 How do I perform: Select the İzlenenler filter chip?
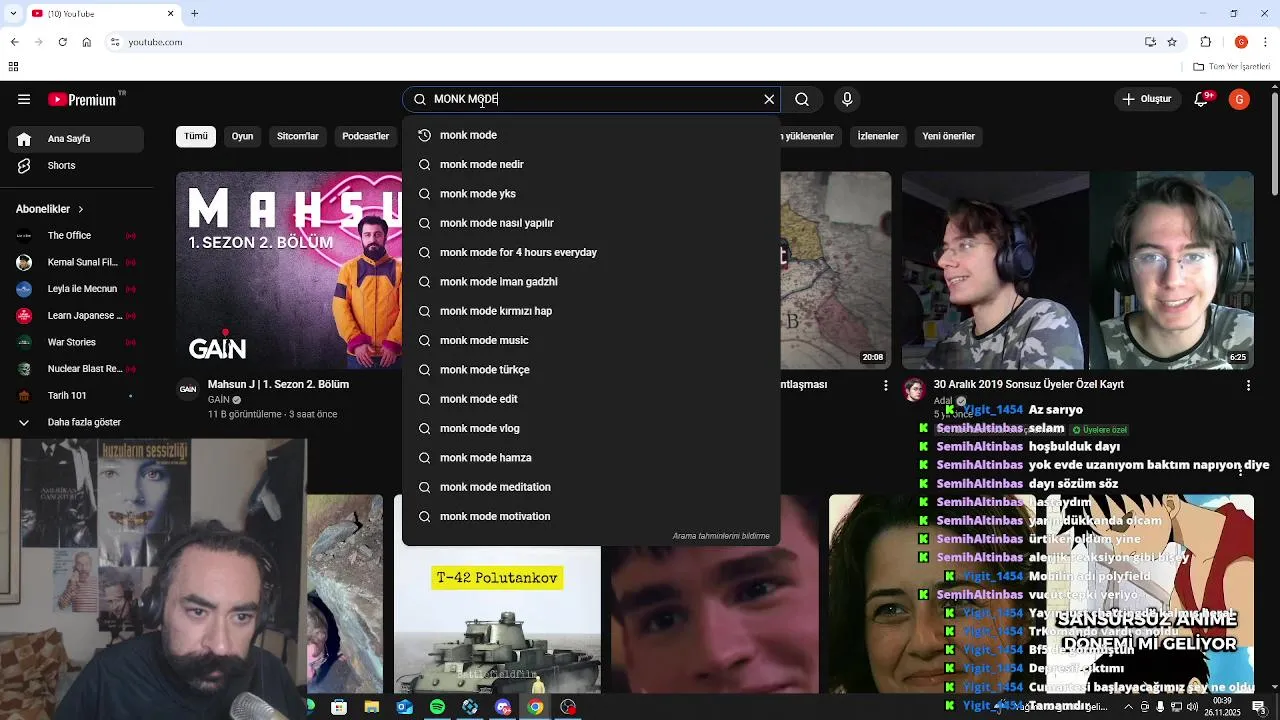[x=878, y=136]
